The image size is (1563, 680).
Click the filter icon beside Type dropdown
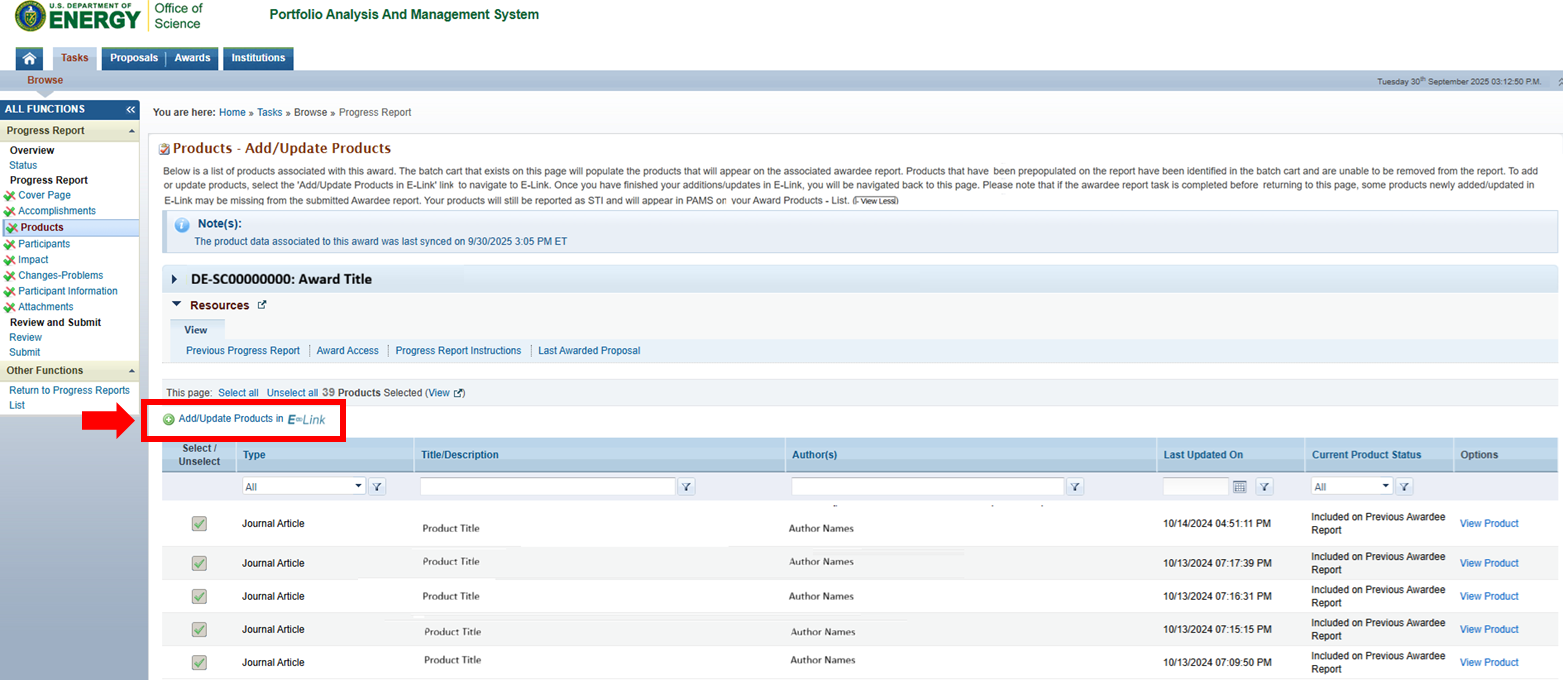pos(377,487)
